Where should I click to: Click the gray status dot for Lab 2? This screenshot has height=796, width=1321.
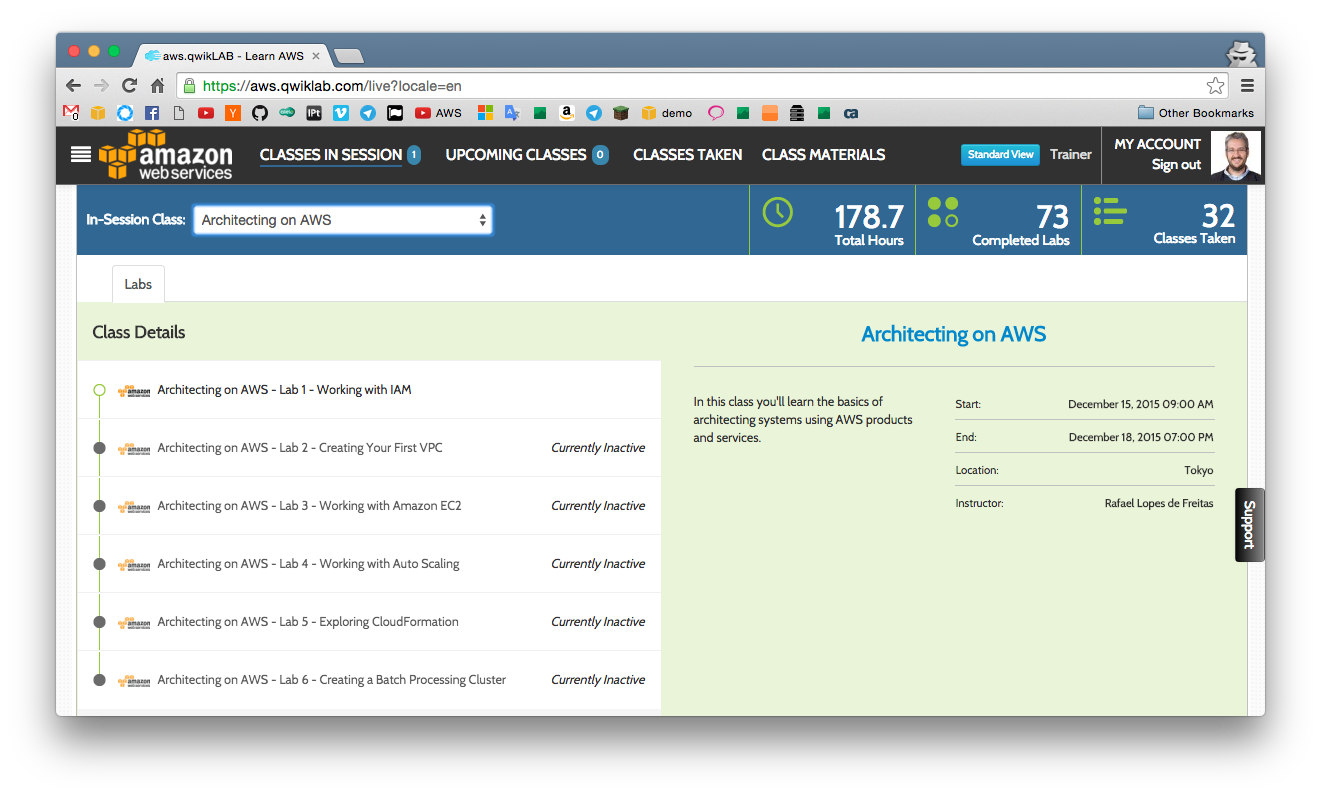99,448
